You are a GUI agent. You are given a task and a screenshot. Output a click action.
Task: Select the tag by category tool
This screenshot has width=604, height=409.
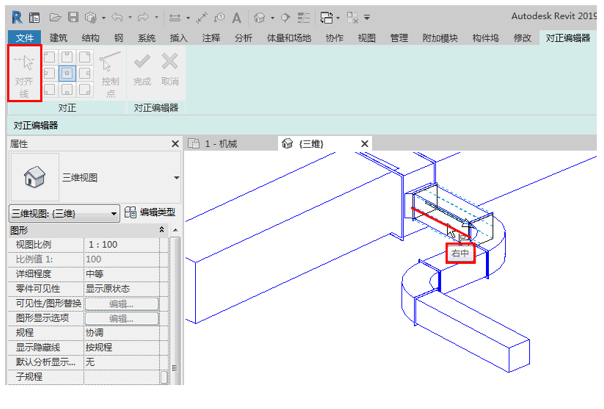point(219,18)
